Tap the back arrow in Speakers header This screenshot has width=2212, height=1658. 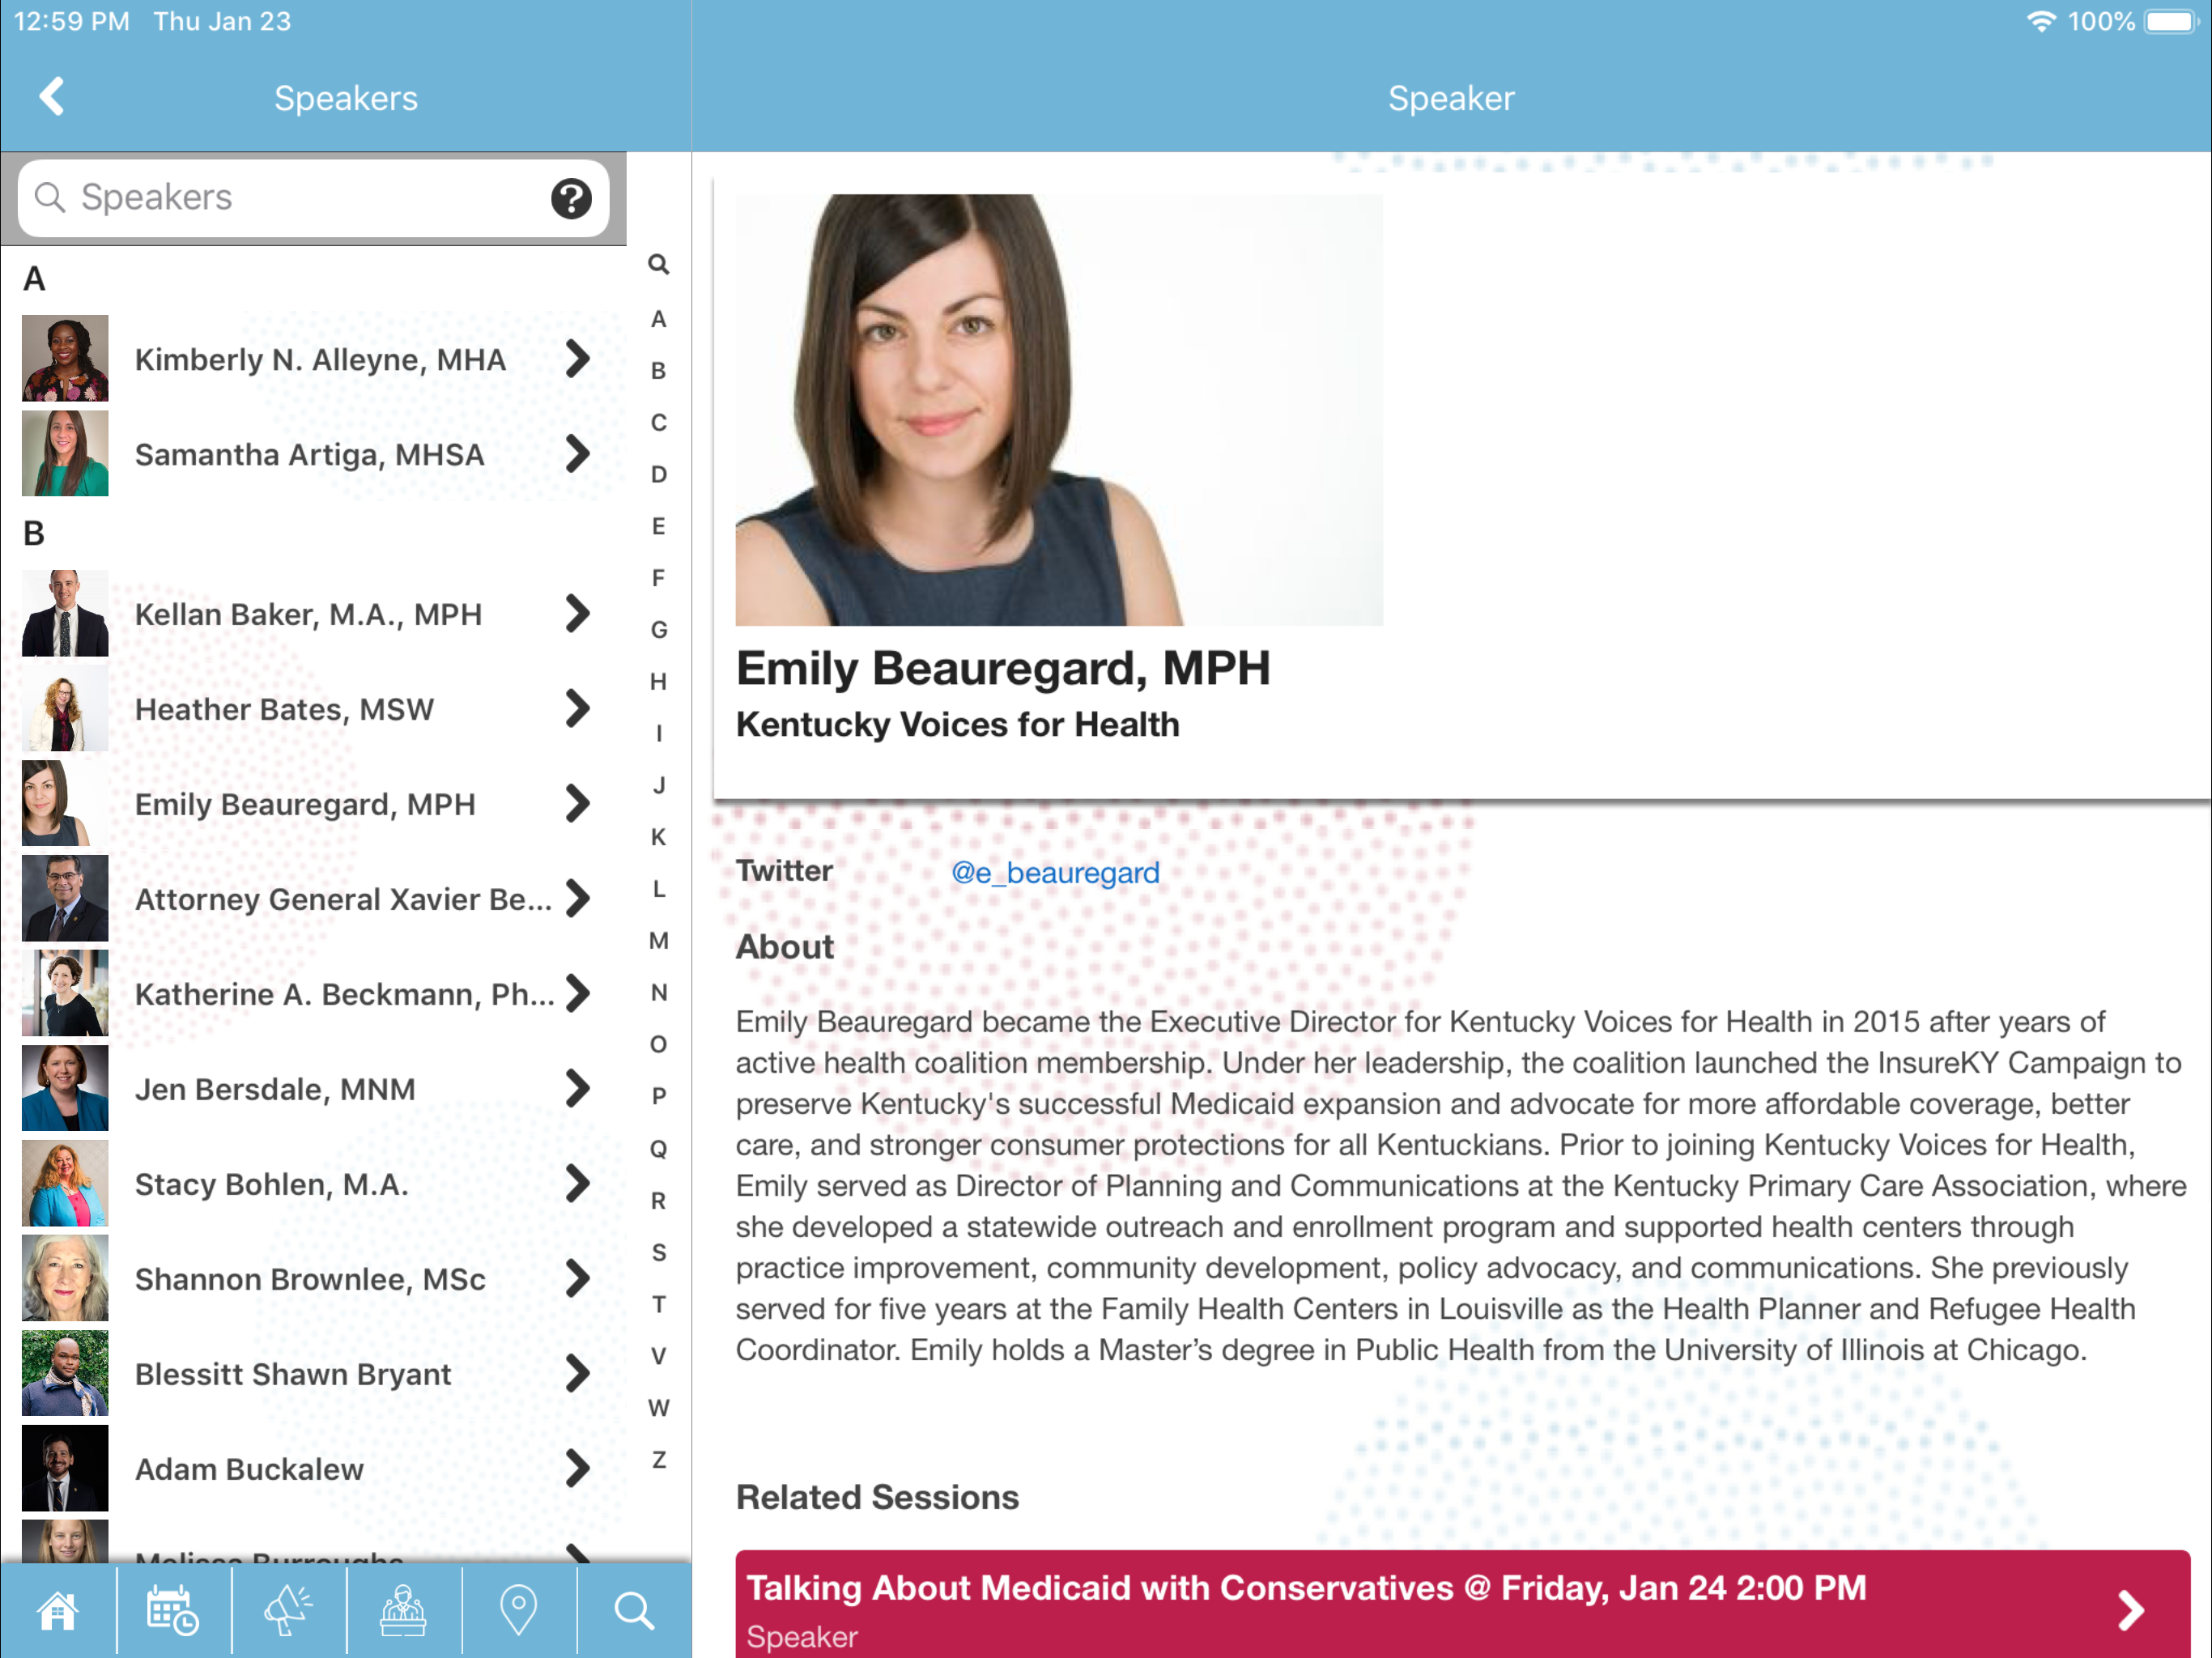pos(52,97)
